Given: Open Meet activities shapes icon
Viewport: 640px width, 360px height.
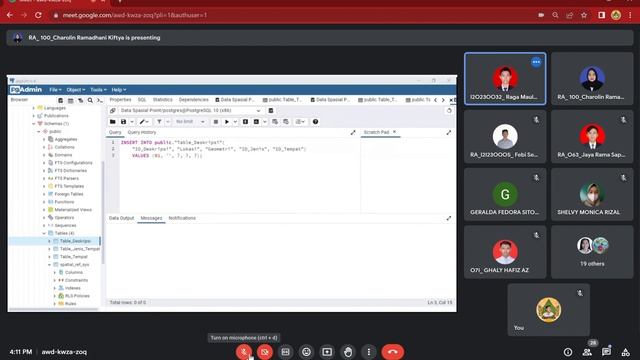Looking at the screenshot, I should pyautogui.click(x=625, y=352).
